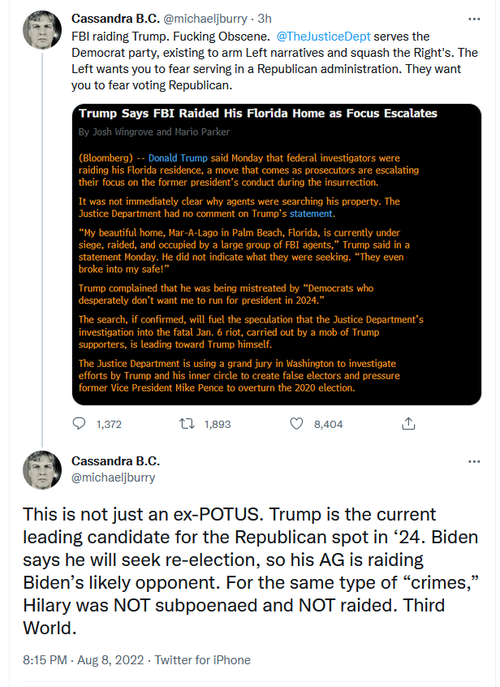Open more options on first tweet

click(474, 19)
